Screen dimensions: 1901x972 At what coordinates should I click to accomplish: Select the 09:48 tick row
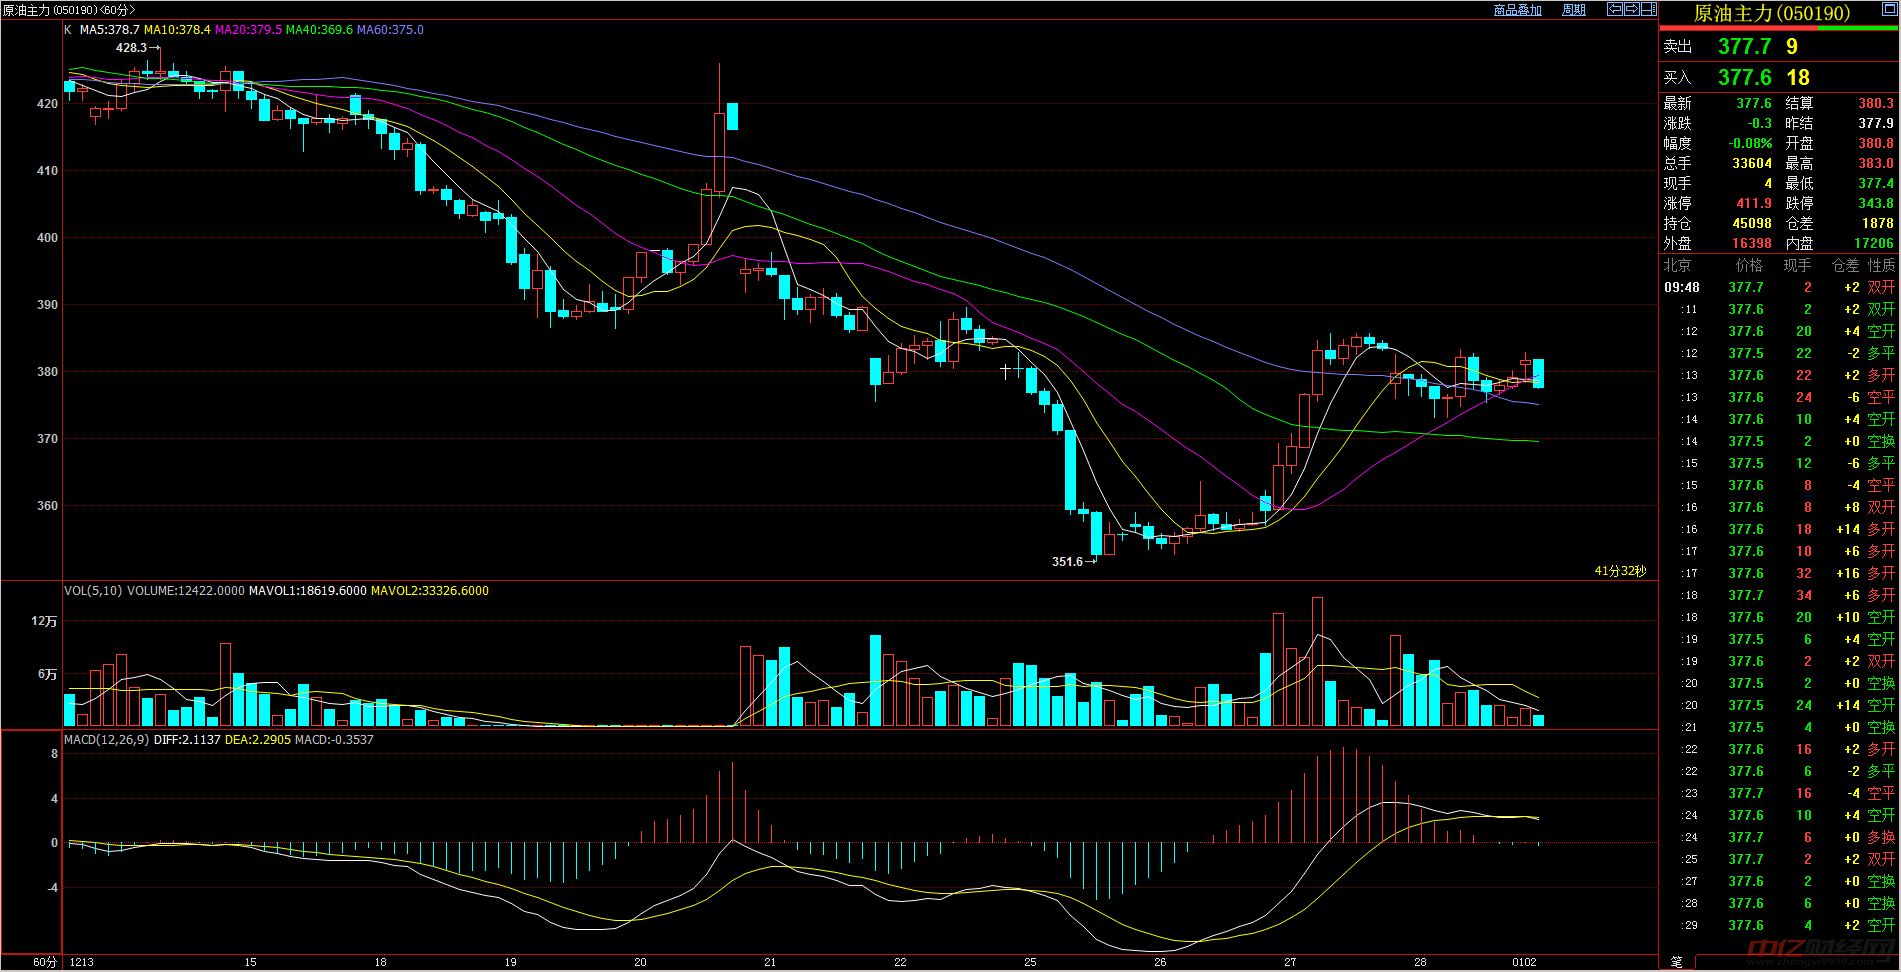pyautogui.click(x=1779, y=287)
